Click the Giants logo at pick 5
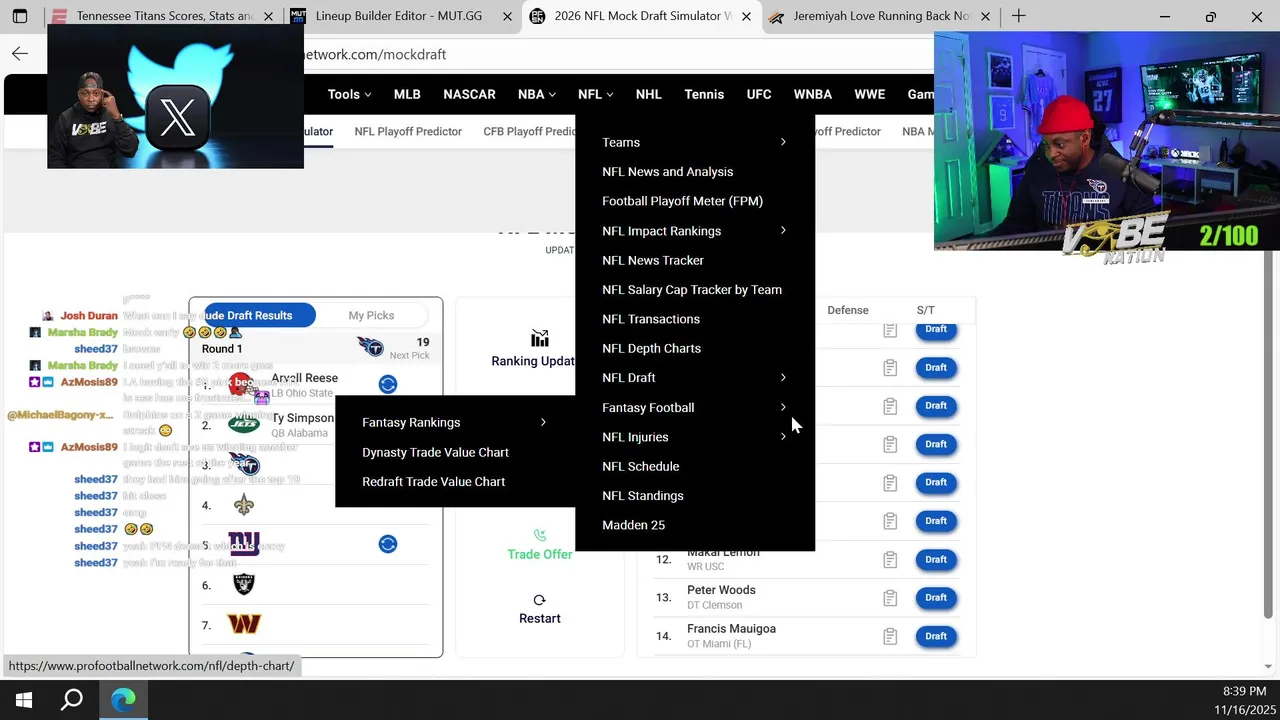The image size is (1280, 720). point(244,544)
